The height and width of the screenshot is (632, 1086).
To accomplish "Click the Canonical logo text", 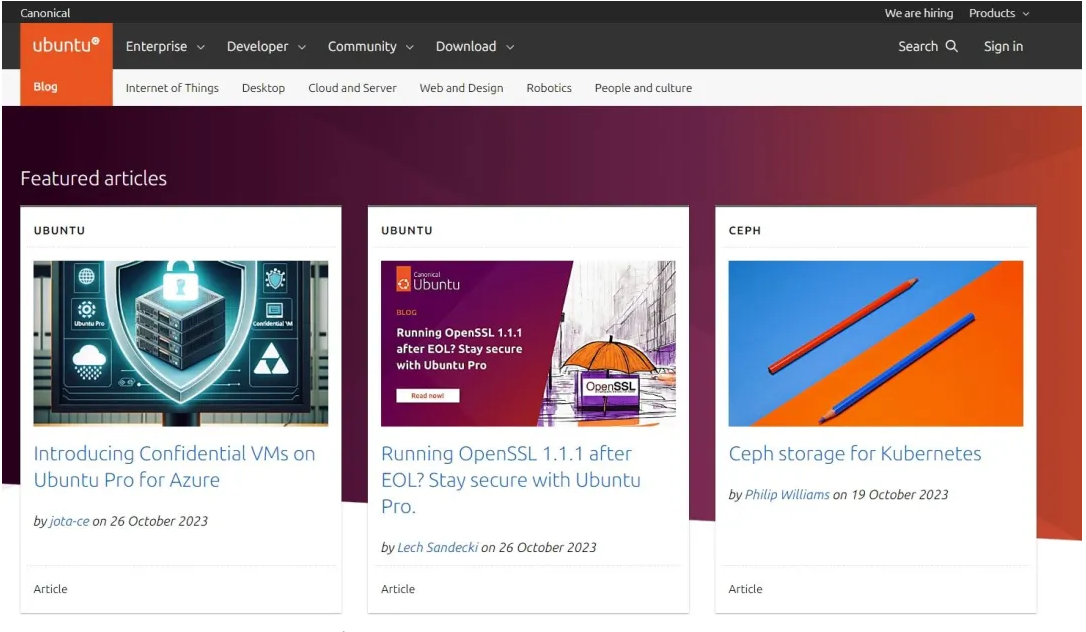I will (45, 12).
